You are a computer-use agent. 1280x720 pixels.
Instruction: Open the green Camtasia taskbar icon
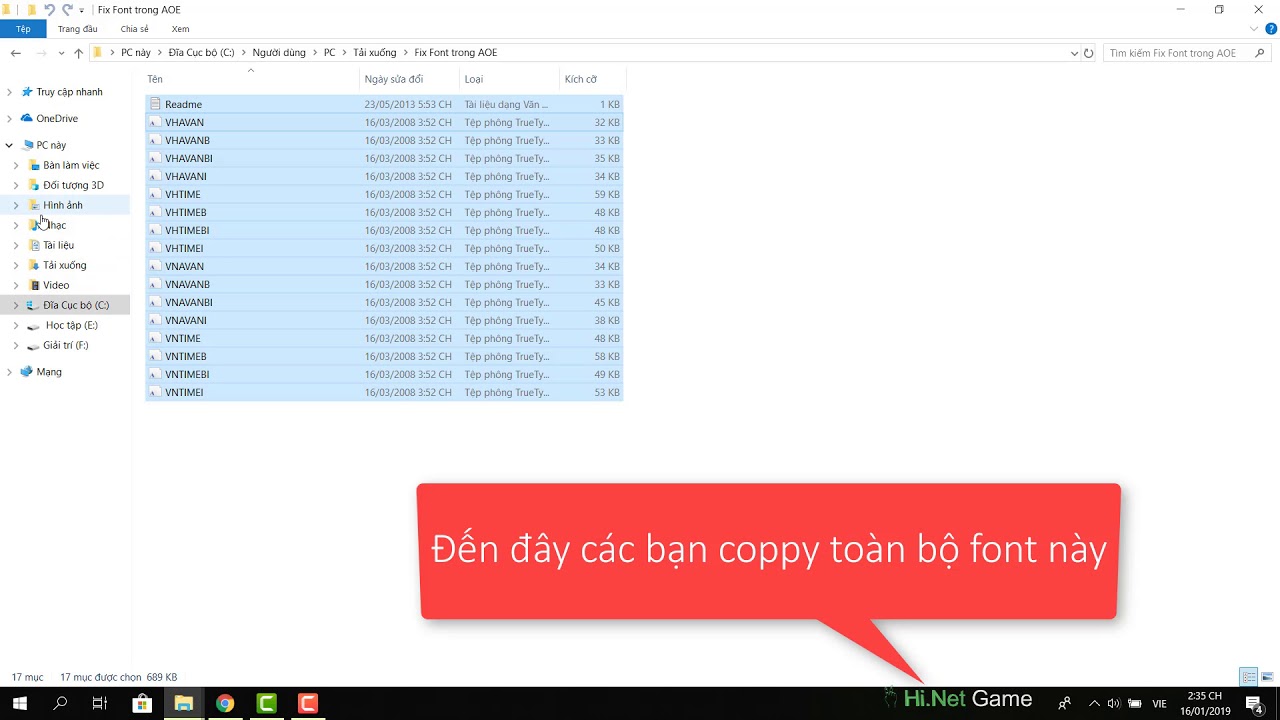coord(267,703)
